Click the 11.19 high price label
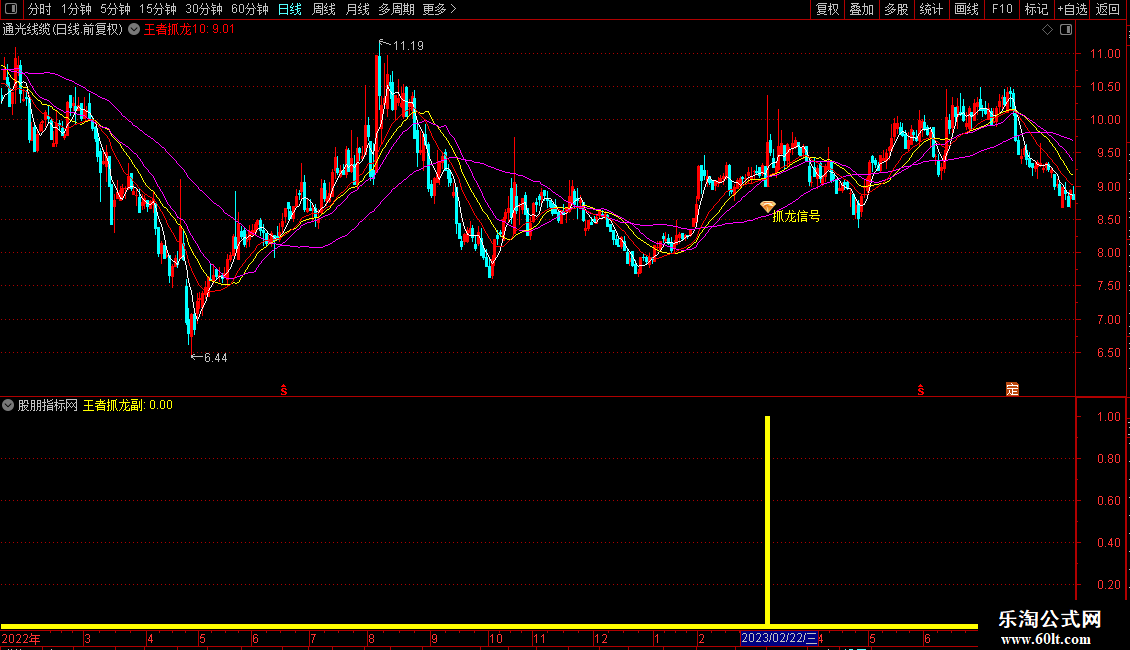 coord(409,45)
